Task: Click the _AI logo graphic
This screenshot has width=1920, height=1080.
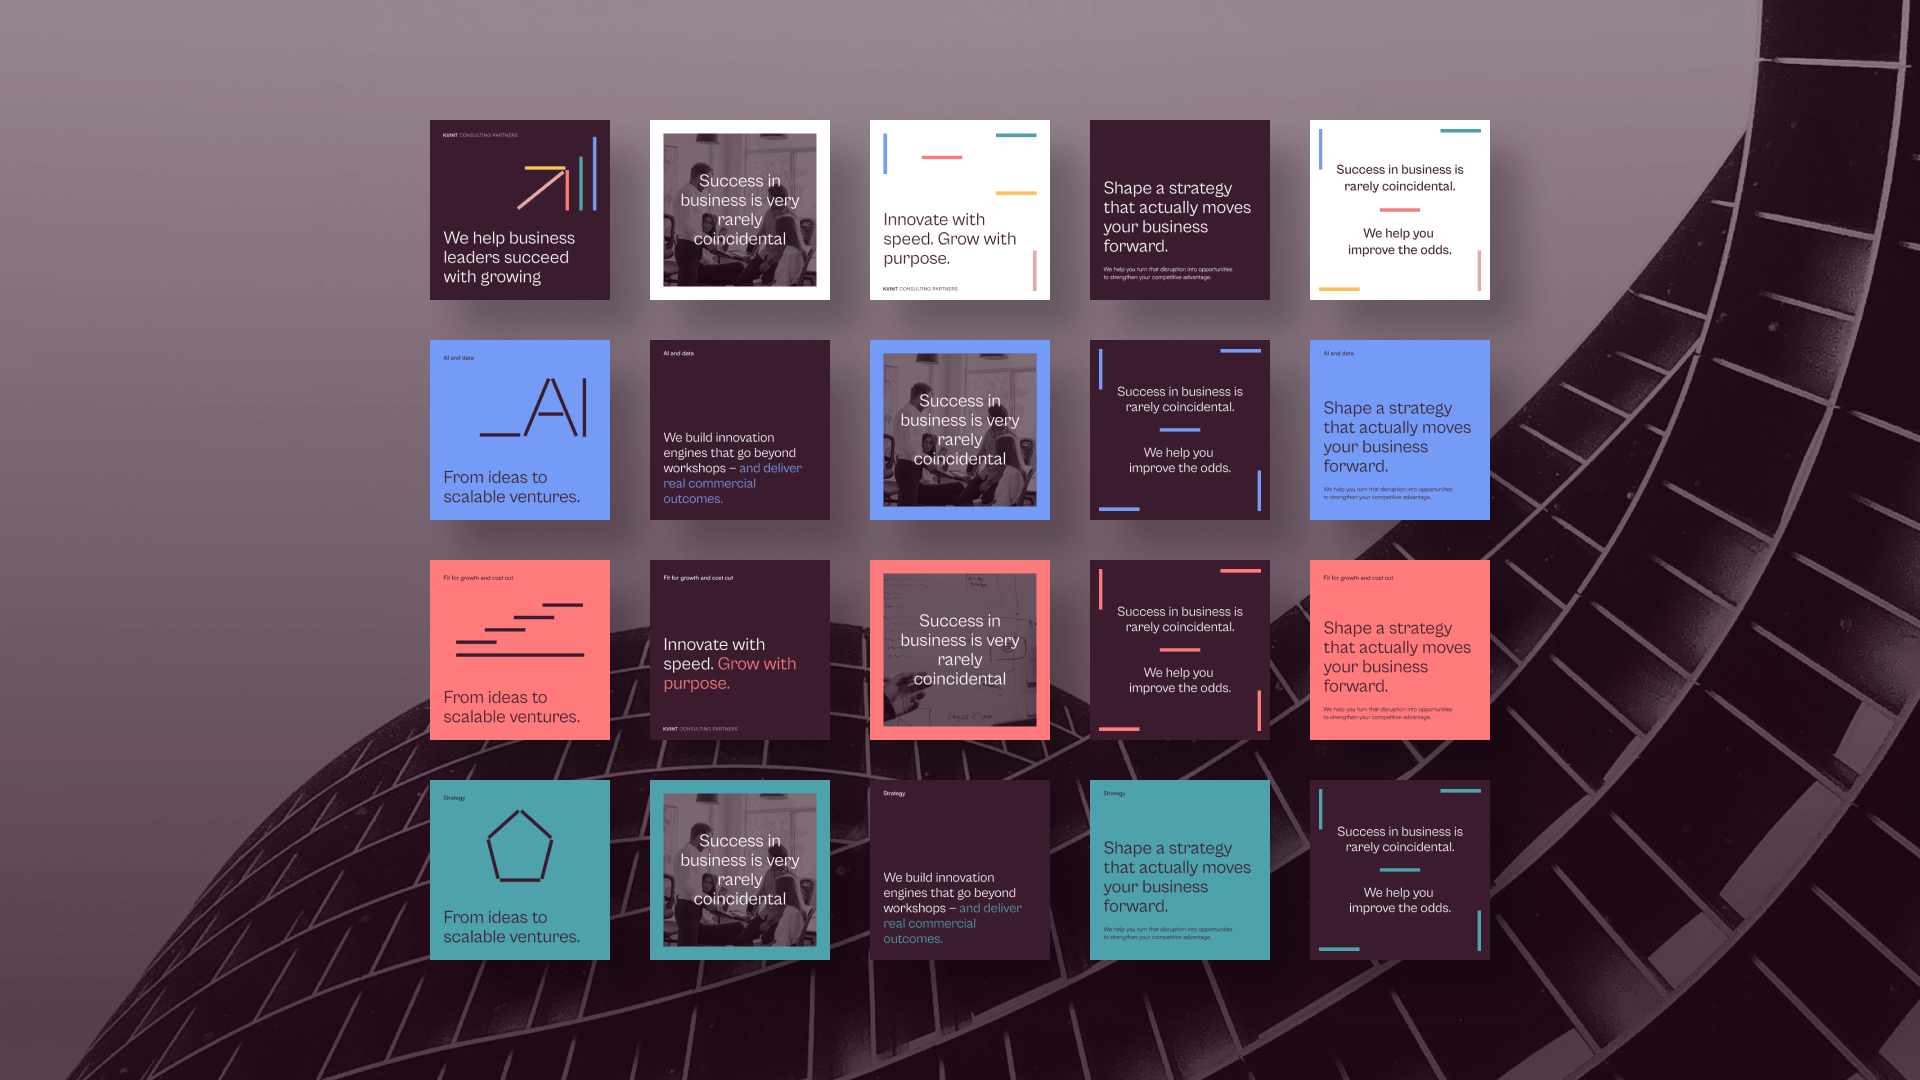Action: tap(534, 408)
